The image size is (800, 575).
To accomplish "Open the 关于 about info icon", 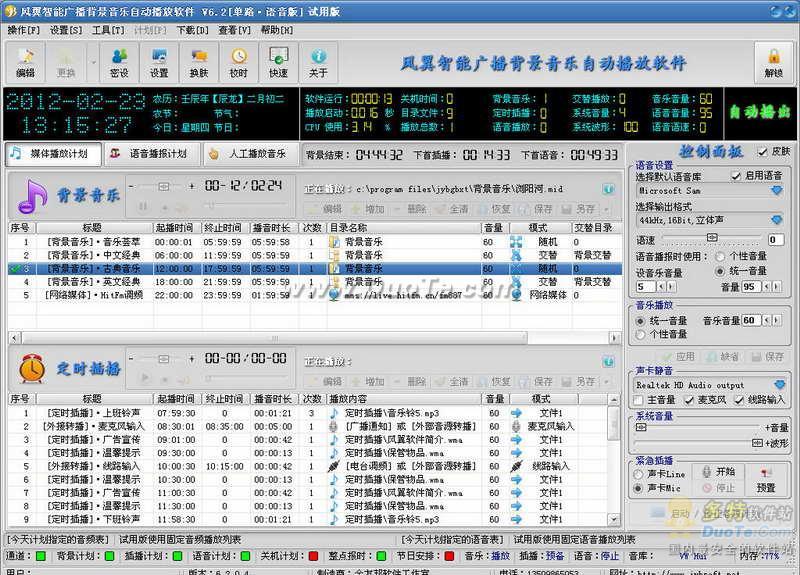I will [318, 63].
